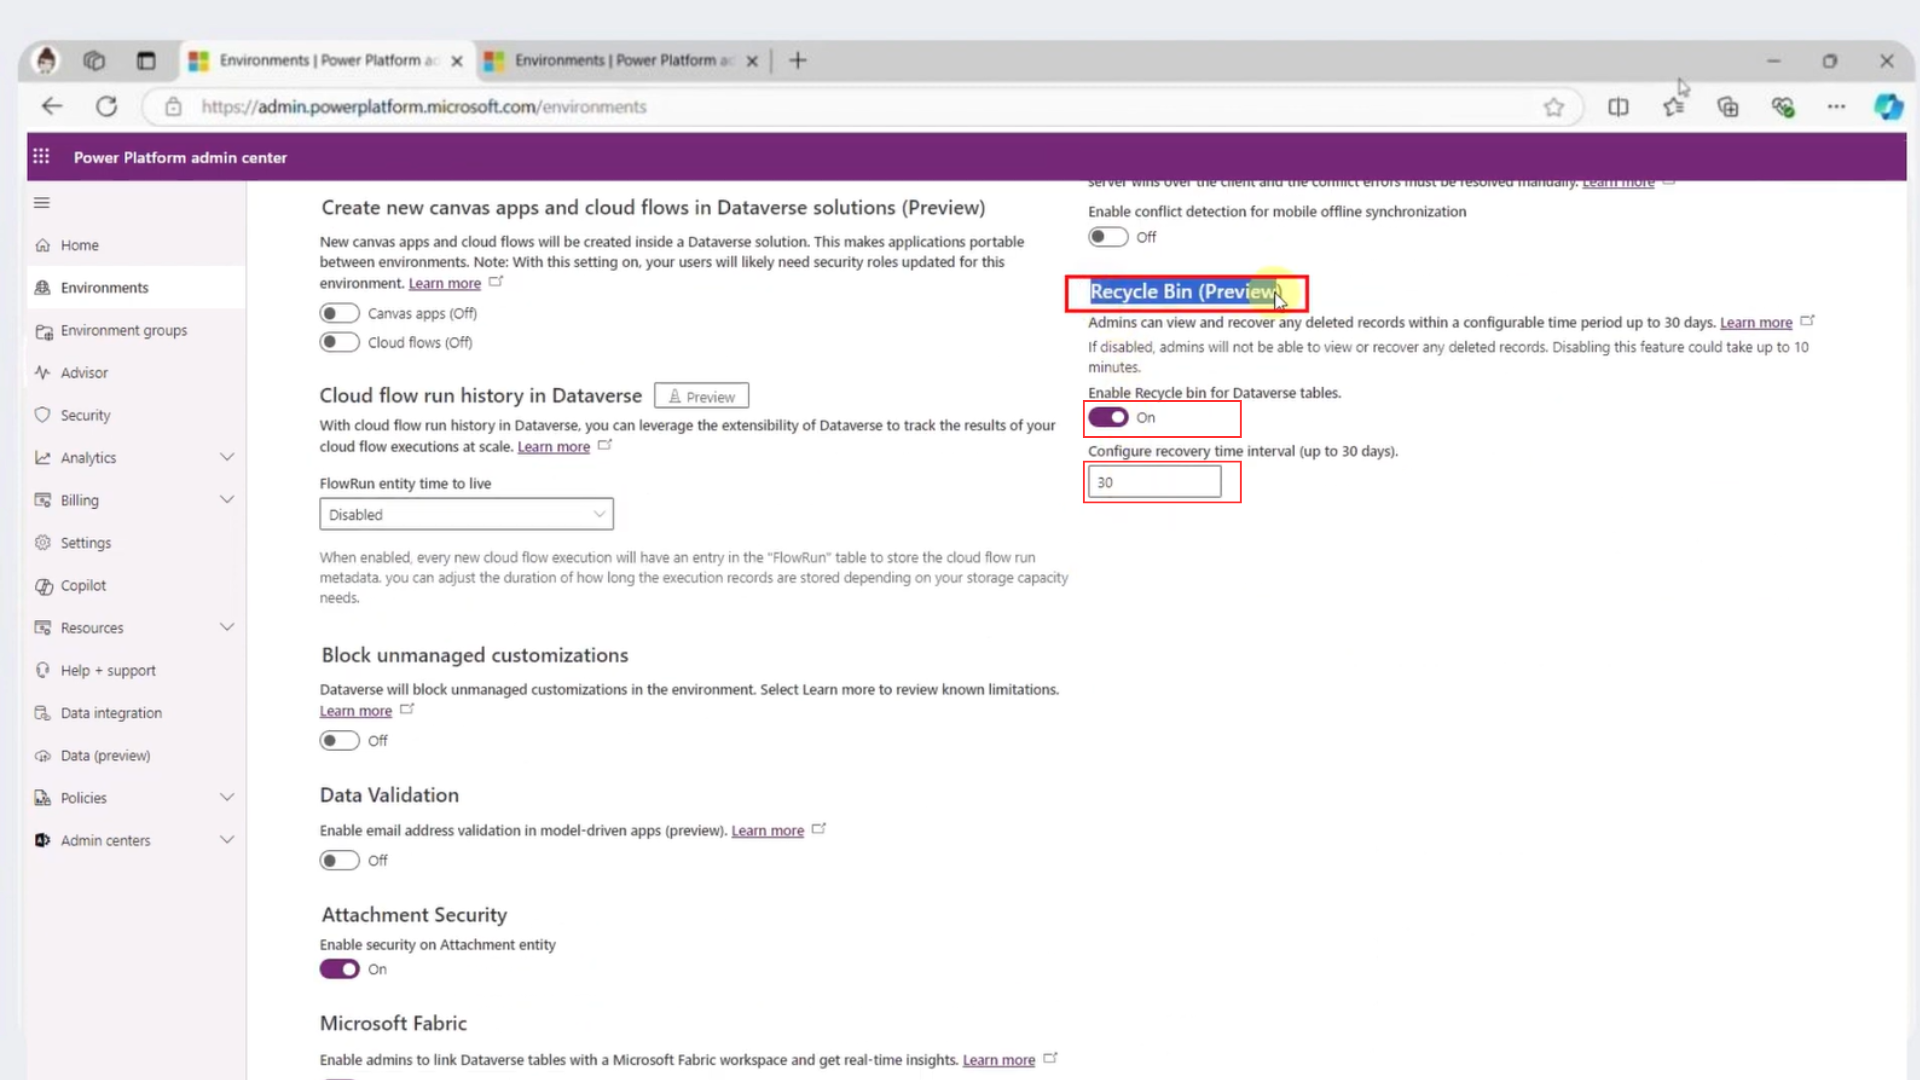Screen dimensions: 1920x1080
Task: Open Learn more link under canvas apps section
Action: click(x=444, y=284)
